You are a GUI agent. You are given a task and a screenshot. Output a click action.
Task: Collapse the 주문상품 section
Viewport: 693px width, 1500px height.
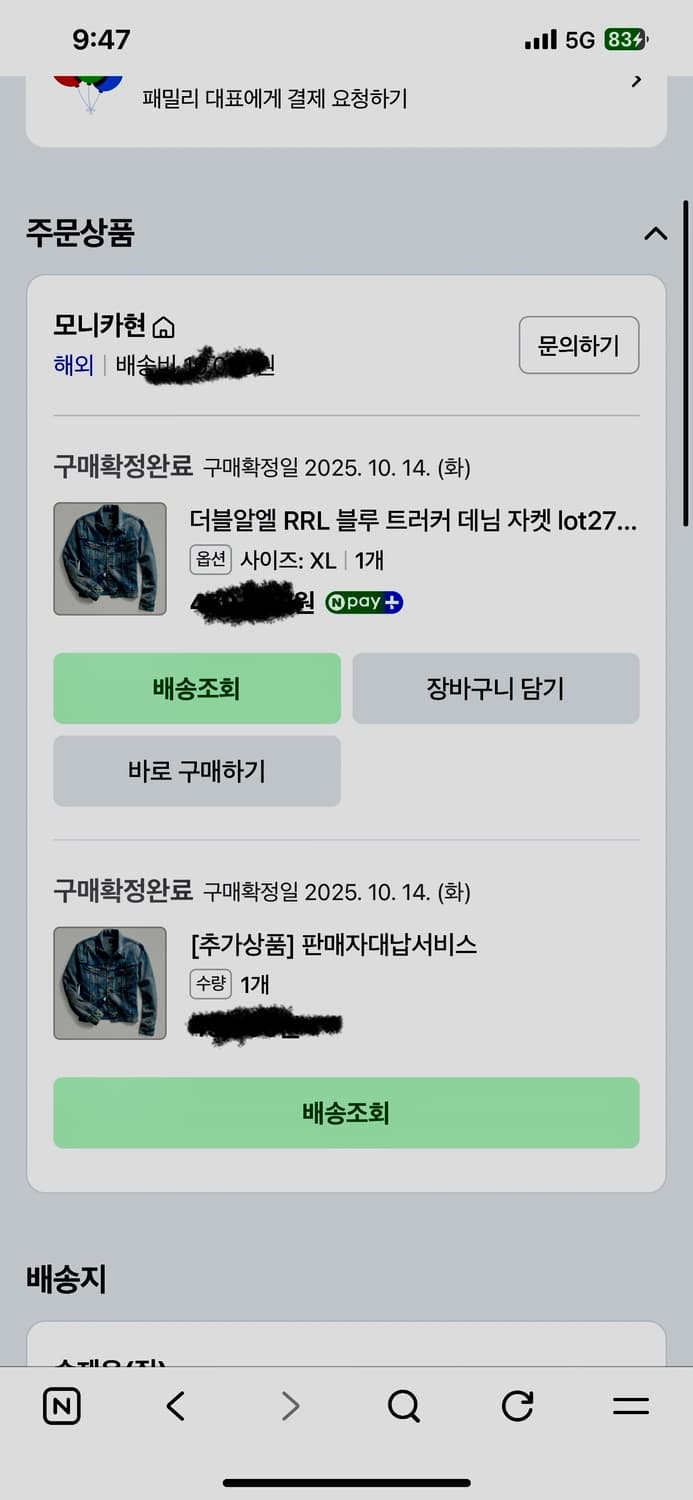click(655, 233)
